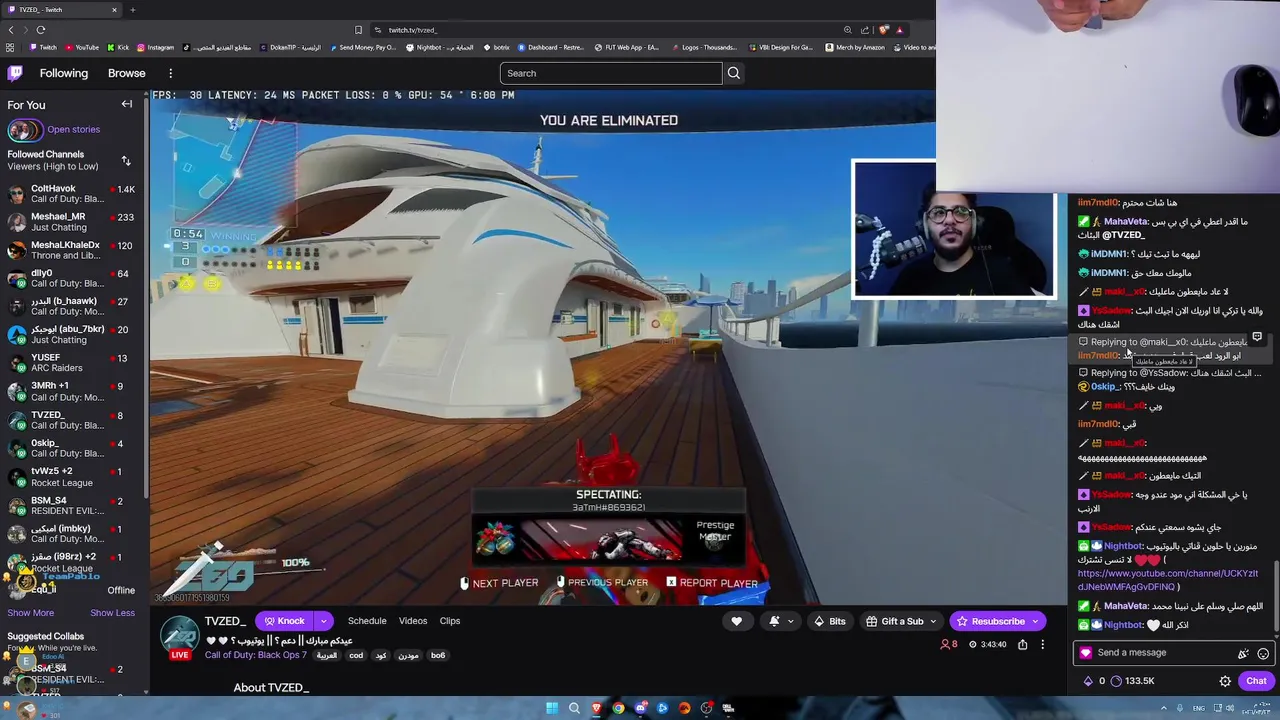Image resolution: width=1280 pixels, height=720 pixels.
Task: Open the Following page
Action: tap(64, 73)
